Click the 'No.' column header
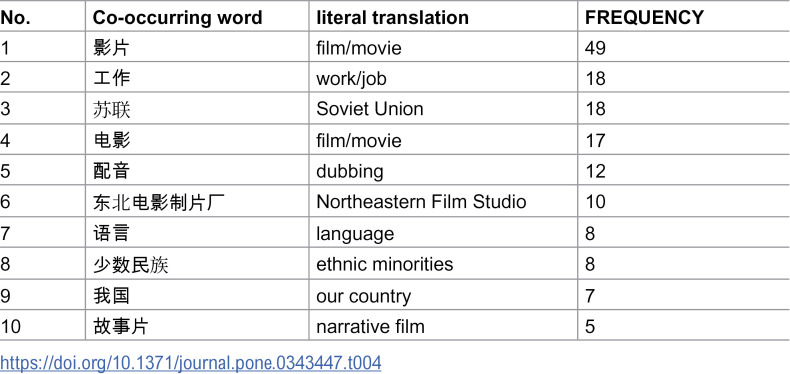This screenshot has width=790, height=374. pos(15,18)
